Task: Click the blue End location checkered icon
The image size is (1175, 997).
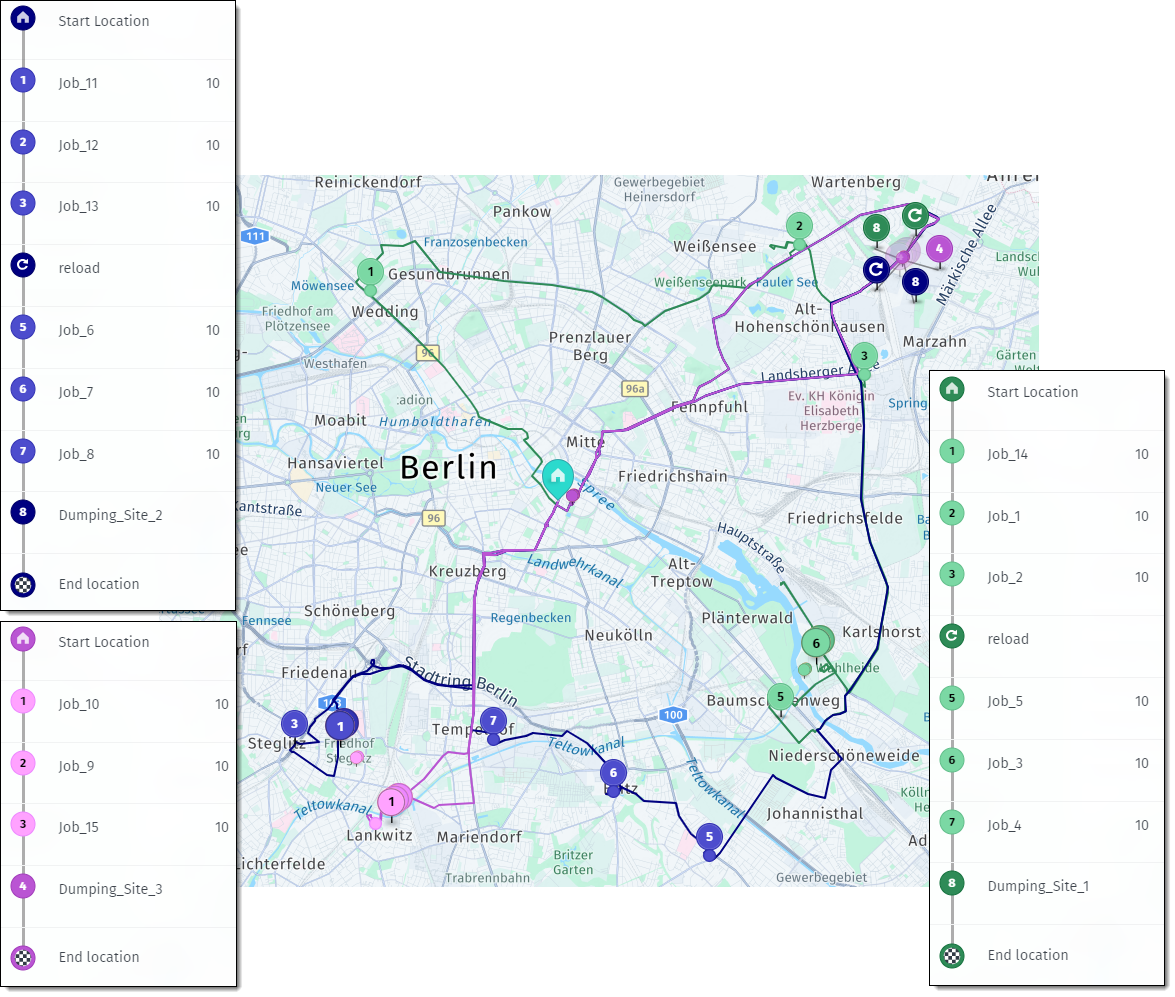Action: pyautogui.click(x=23, y=584)
